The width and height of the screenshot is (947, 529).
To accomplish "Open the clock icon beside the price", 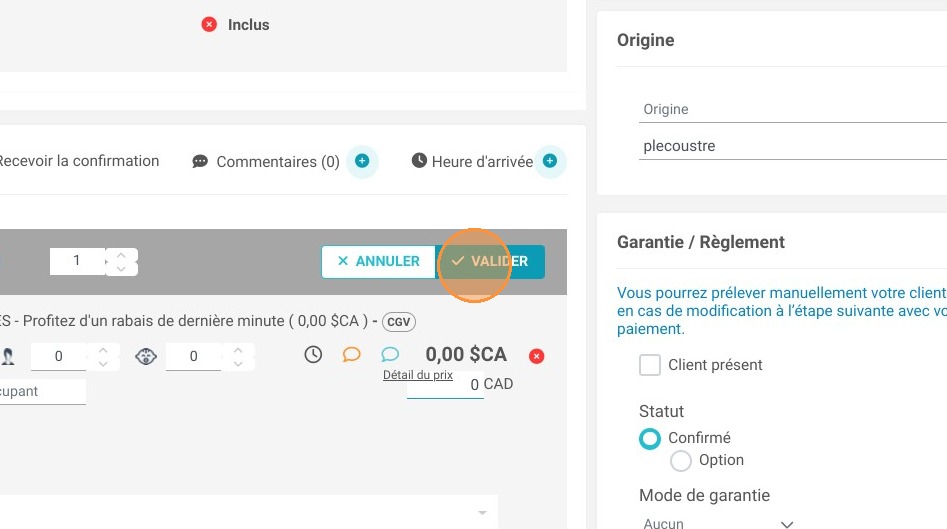I will [x=313, y=354].
